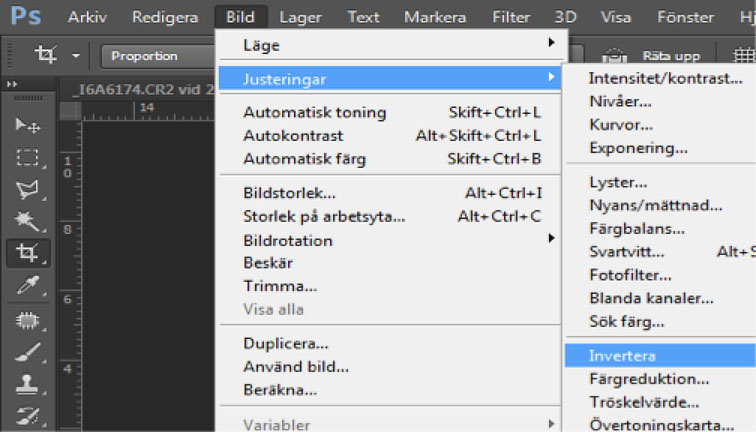The height and width of the screenshot is (432, 756).
Task: Select the History Brush tool
Action: tap(27, 417)
